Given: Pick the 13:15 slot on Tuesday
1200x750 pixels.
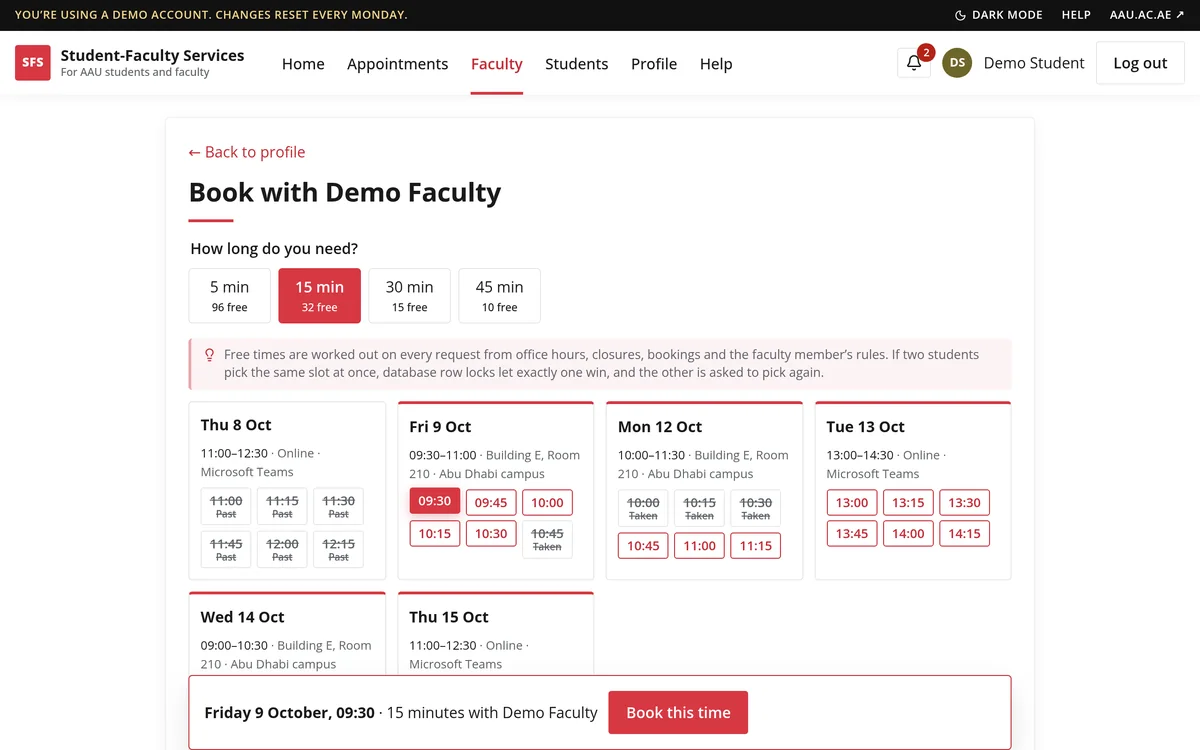Looking at the screenshot, I should (x=908, y=502).
